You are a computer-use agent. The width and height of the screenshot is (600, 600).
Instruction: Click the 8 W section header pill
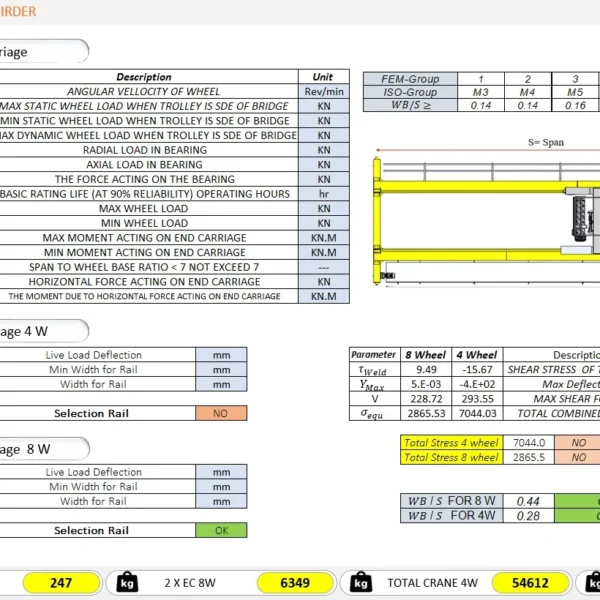(x=44, y=449)
